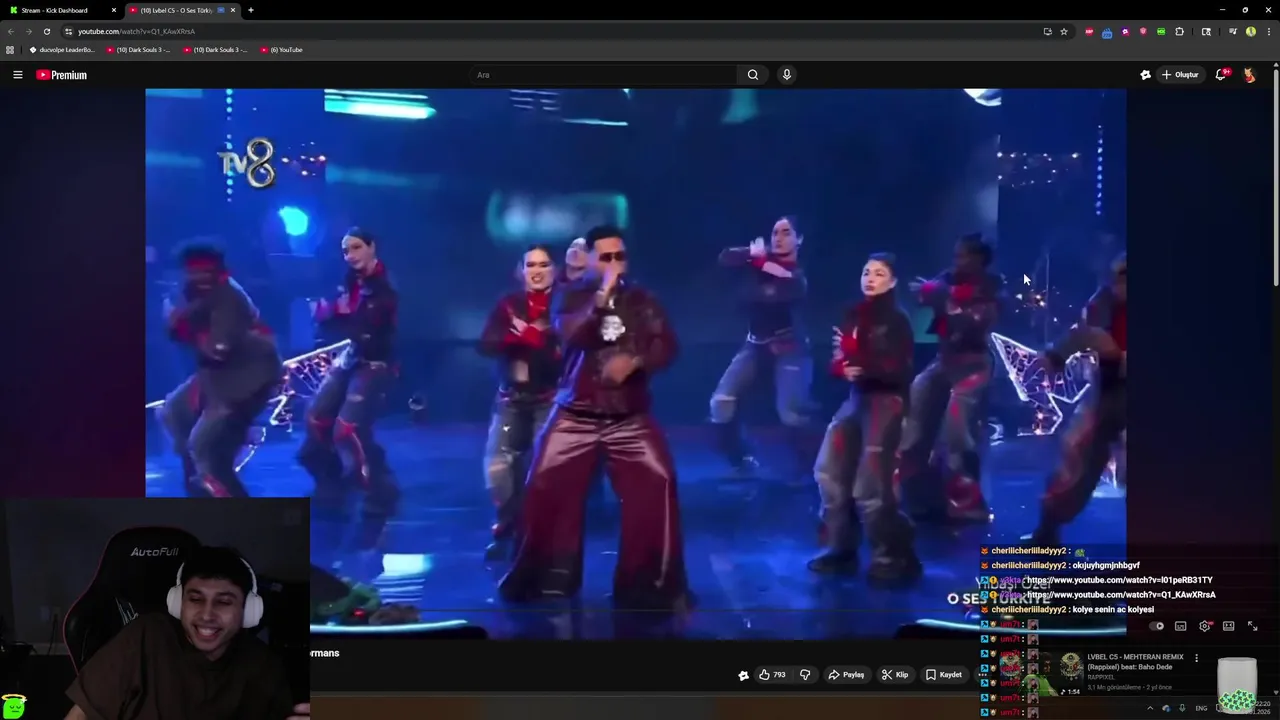Click the Paylaş share button
The image size is (1280, 720).
846,675
